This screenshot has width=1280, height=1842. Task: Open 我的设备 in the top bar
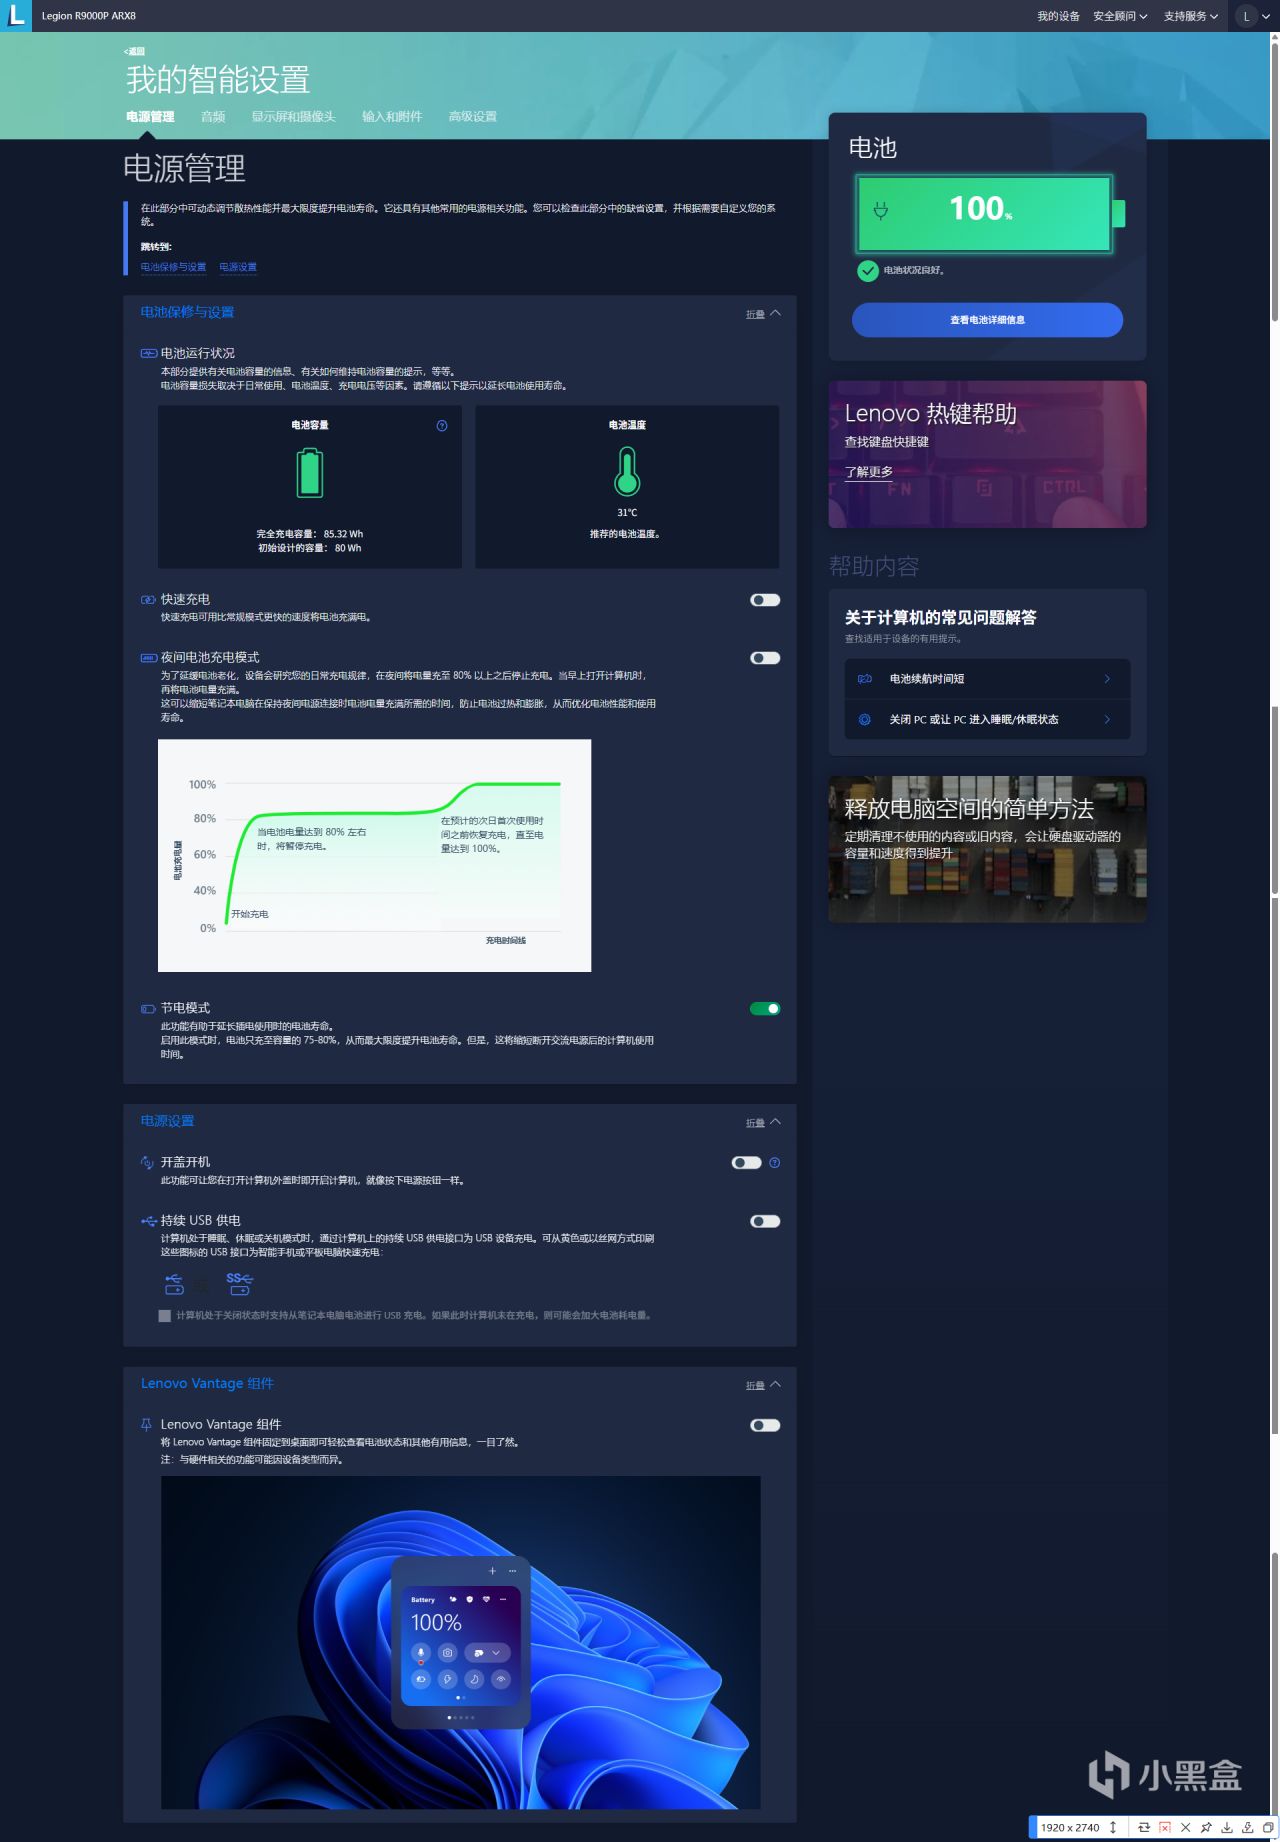(1058, 16)
